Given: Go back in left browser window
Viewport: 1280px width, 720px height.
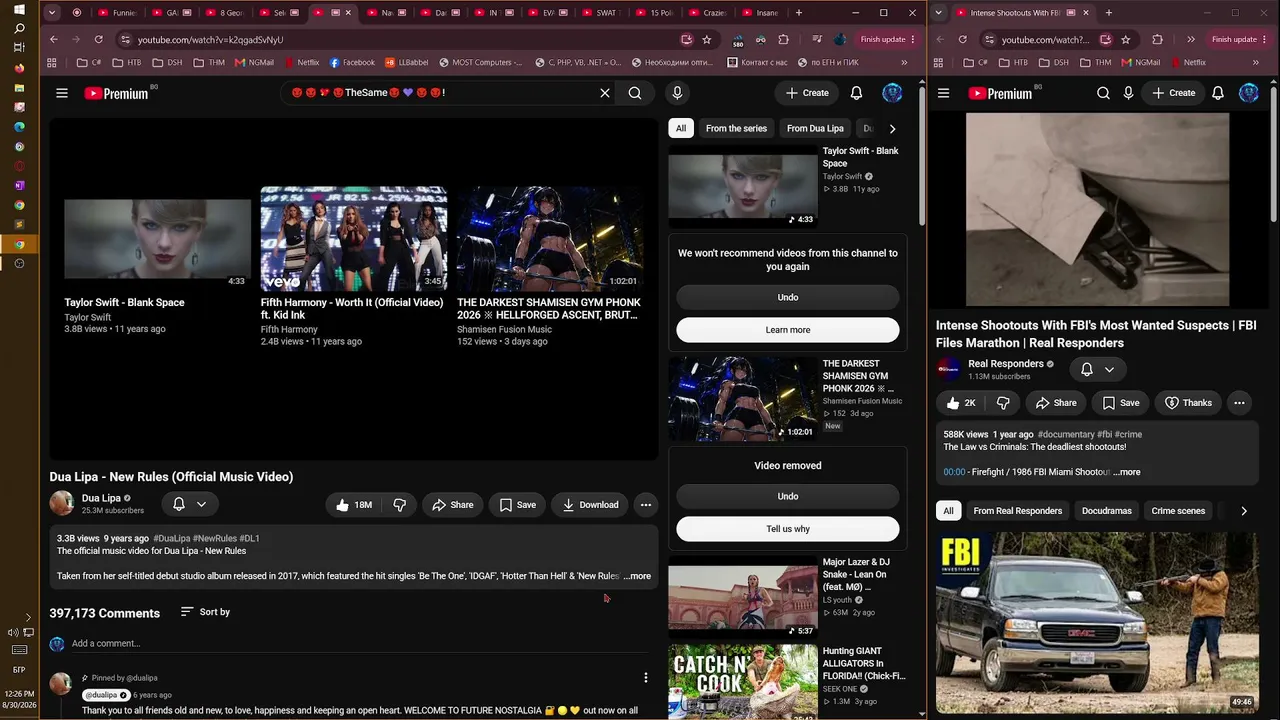Looking at the screenshot, I should tap(54, 39).
